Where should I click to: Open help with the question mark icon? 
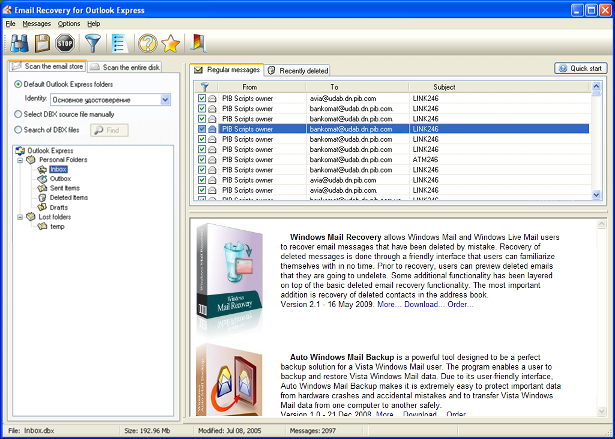pyautogui.click(x=148, y=43)
